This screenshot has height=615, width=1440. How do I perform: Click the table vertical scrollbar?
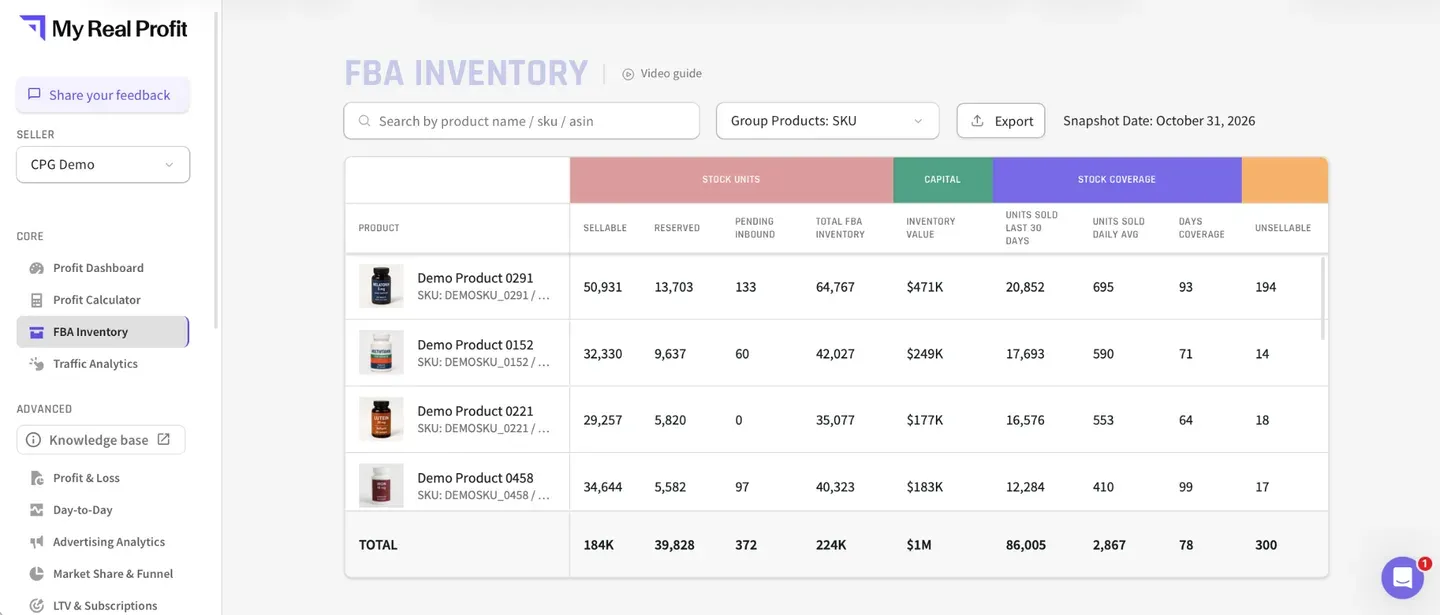tap(1322, 298)
